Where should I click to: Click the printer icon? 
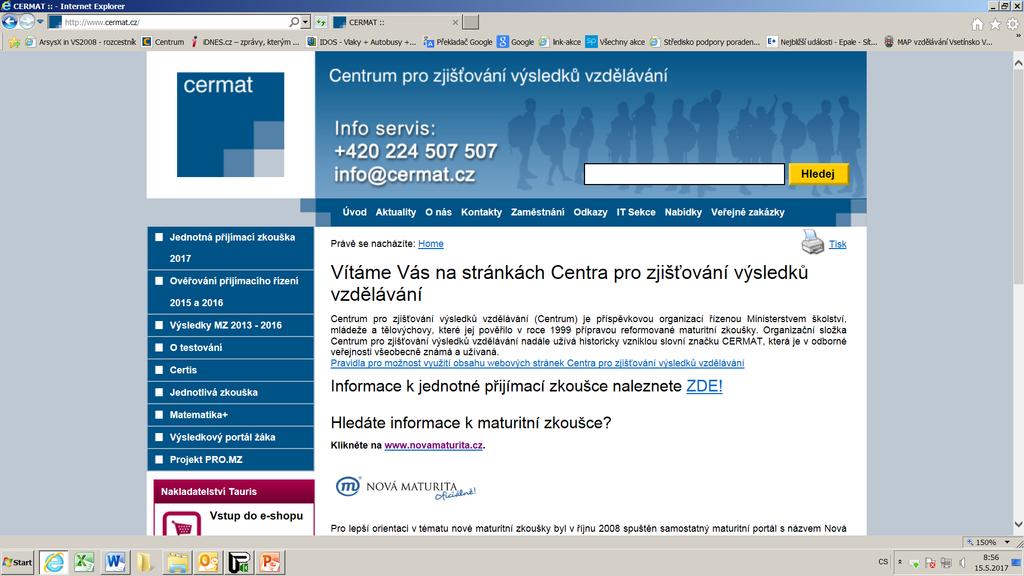pos(812,242)
